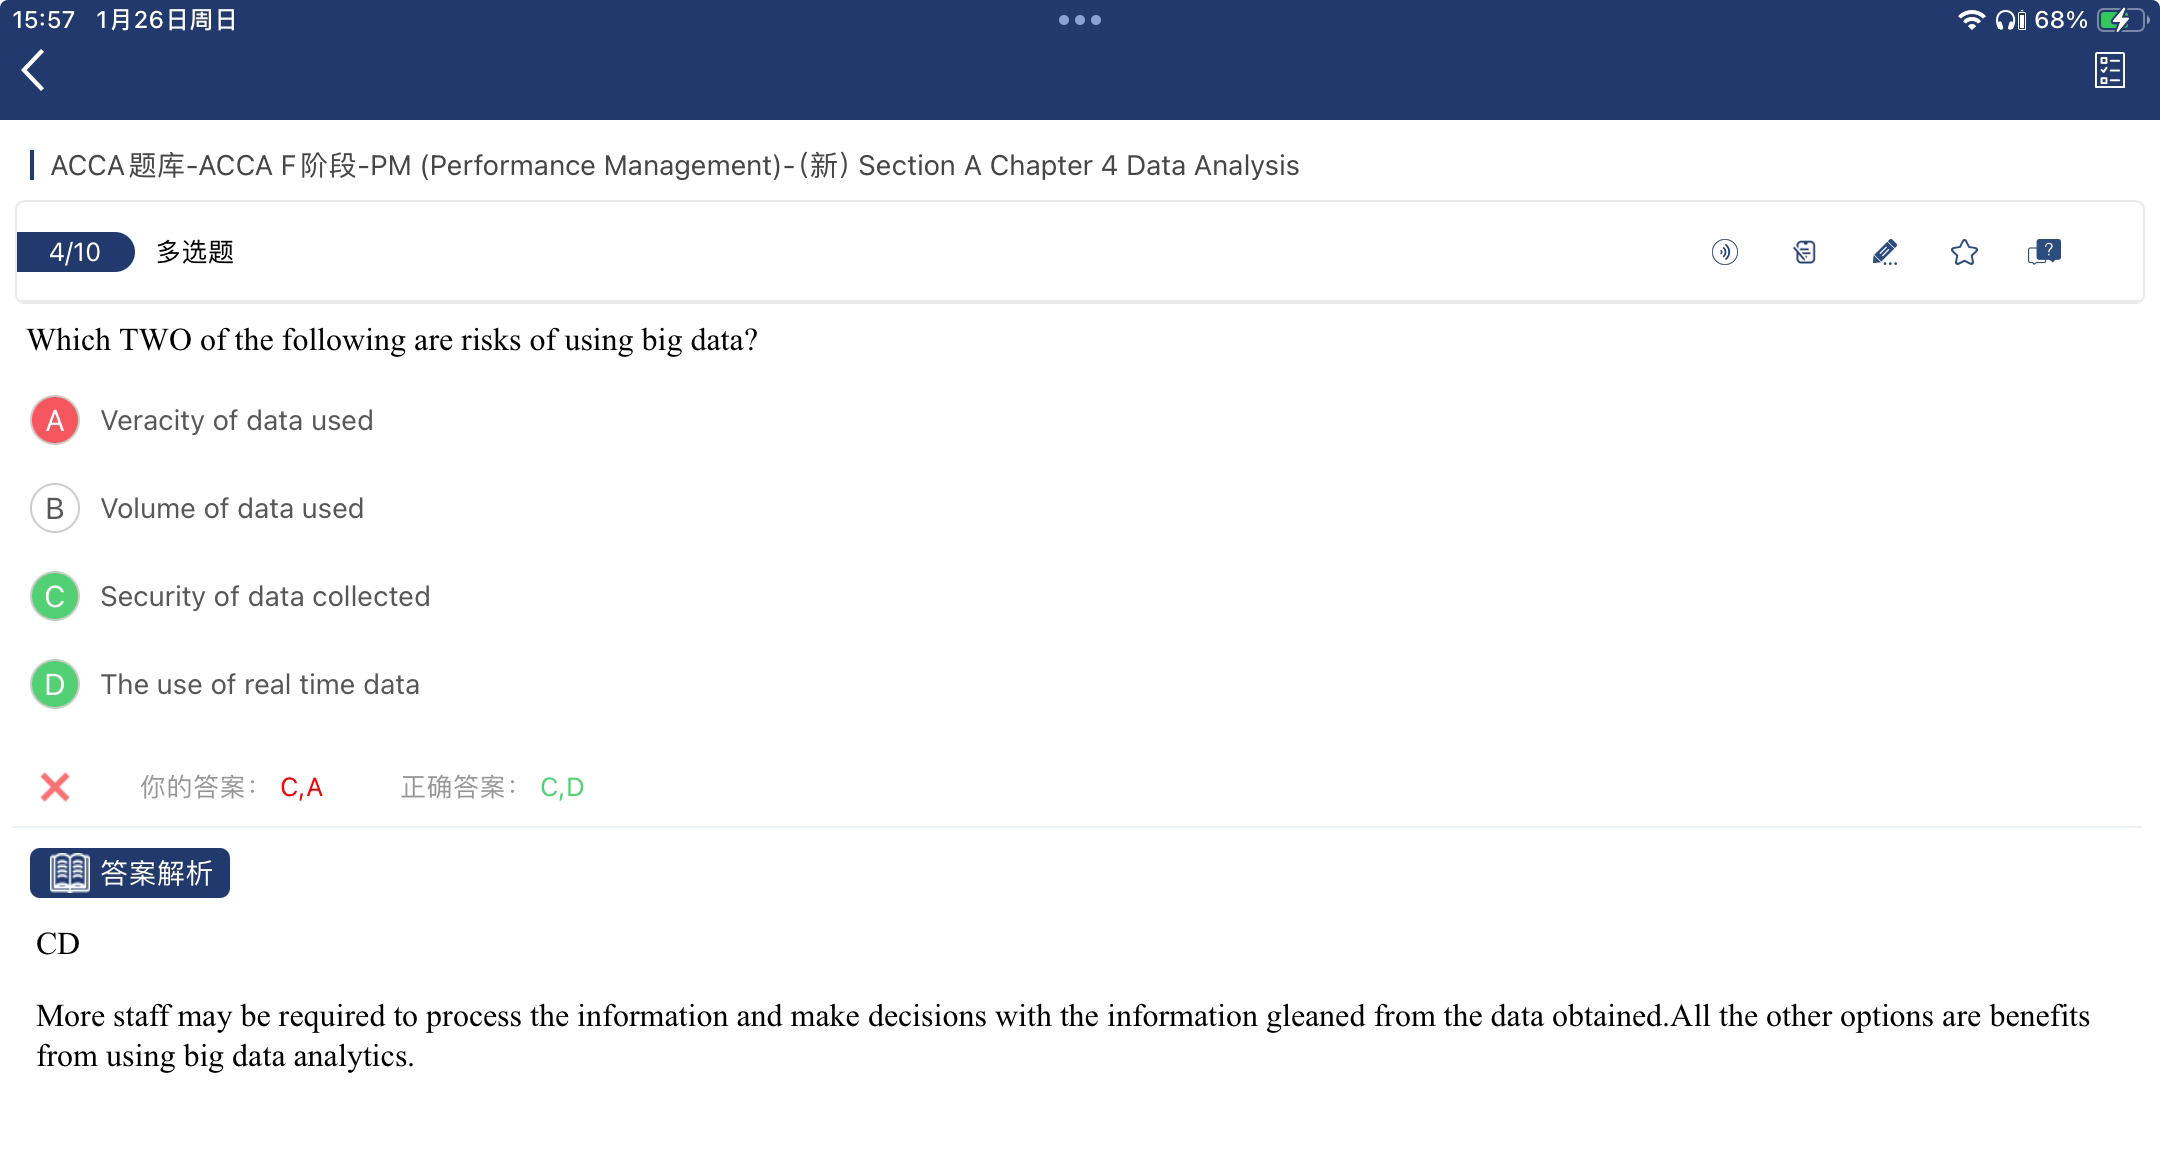Screen dimensions: 2160x1155
Task: Open the ask-a-question chat icon
Action: [x=2044, y=252]
